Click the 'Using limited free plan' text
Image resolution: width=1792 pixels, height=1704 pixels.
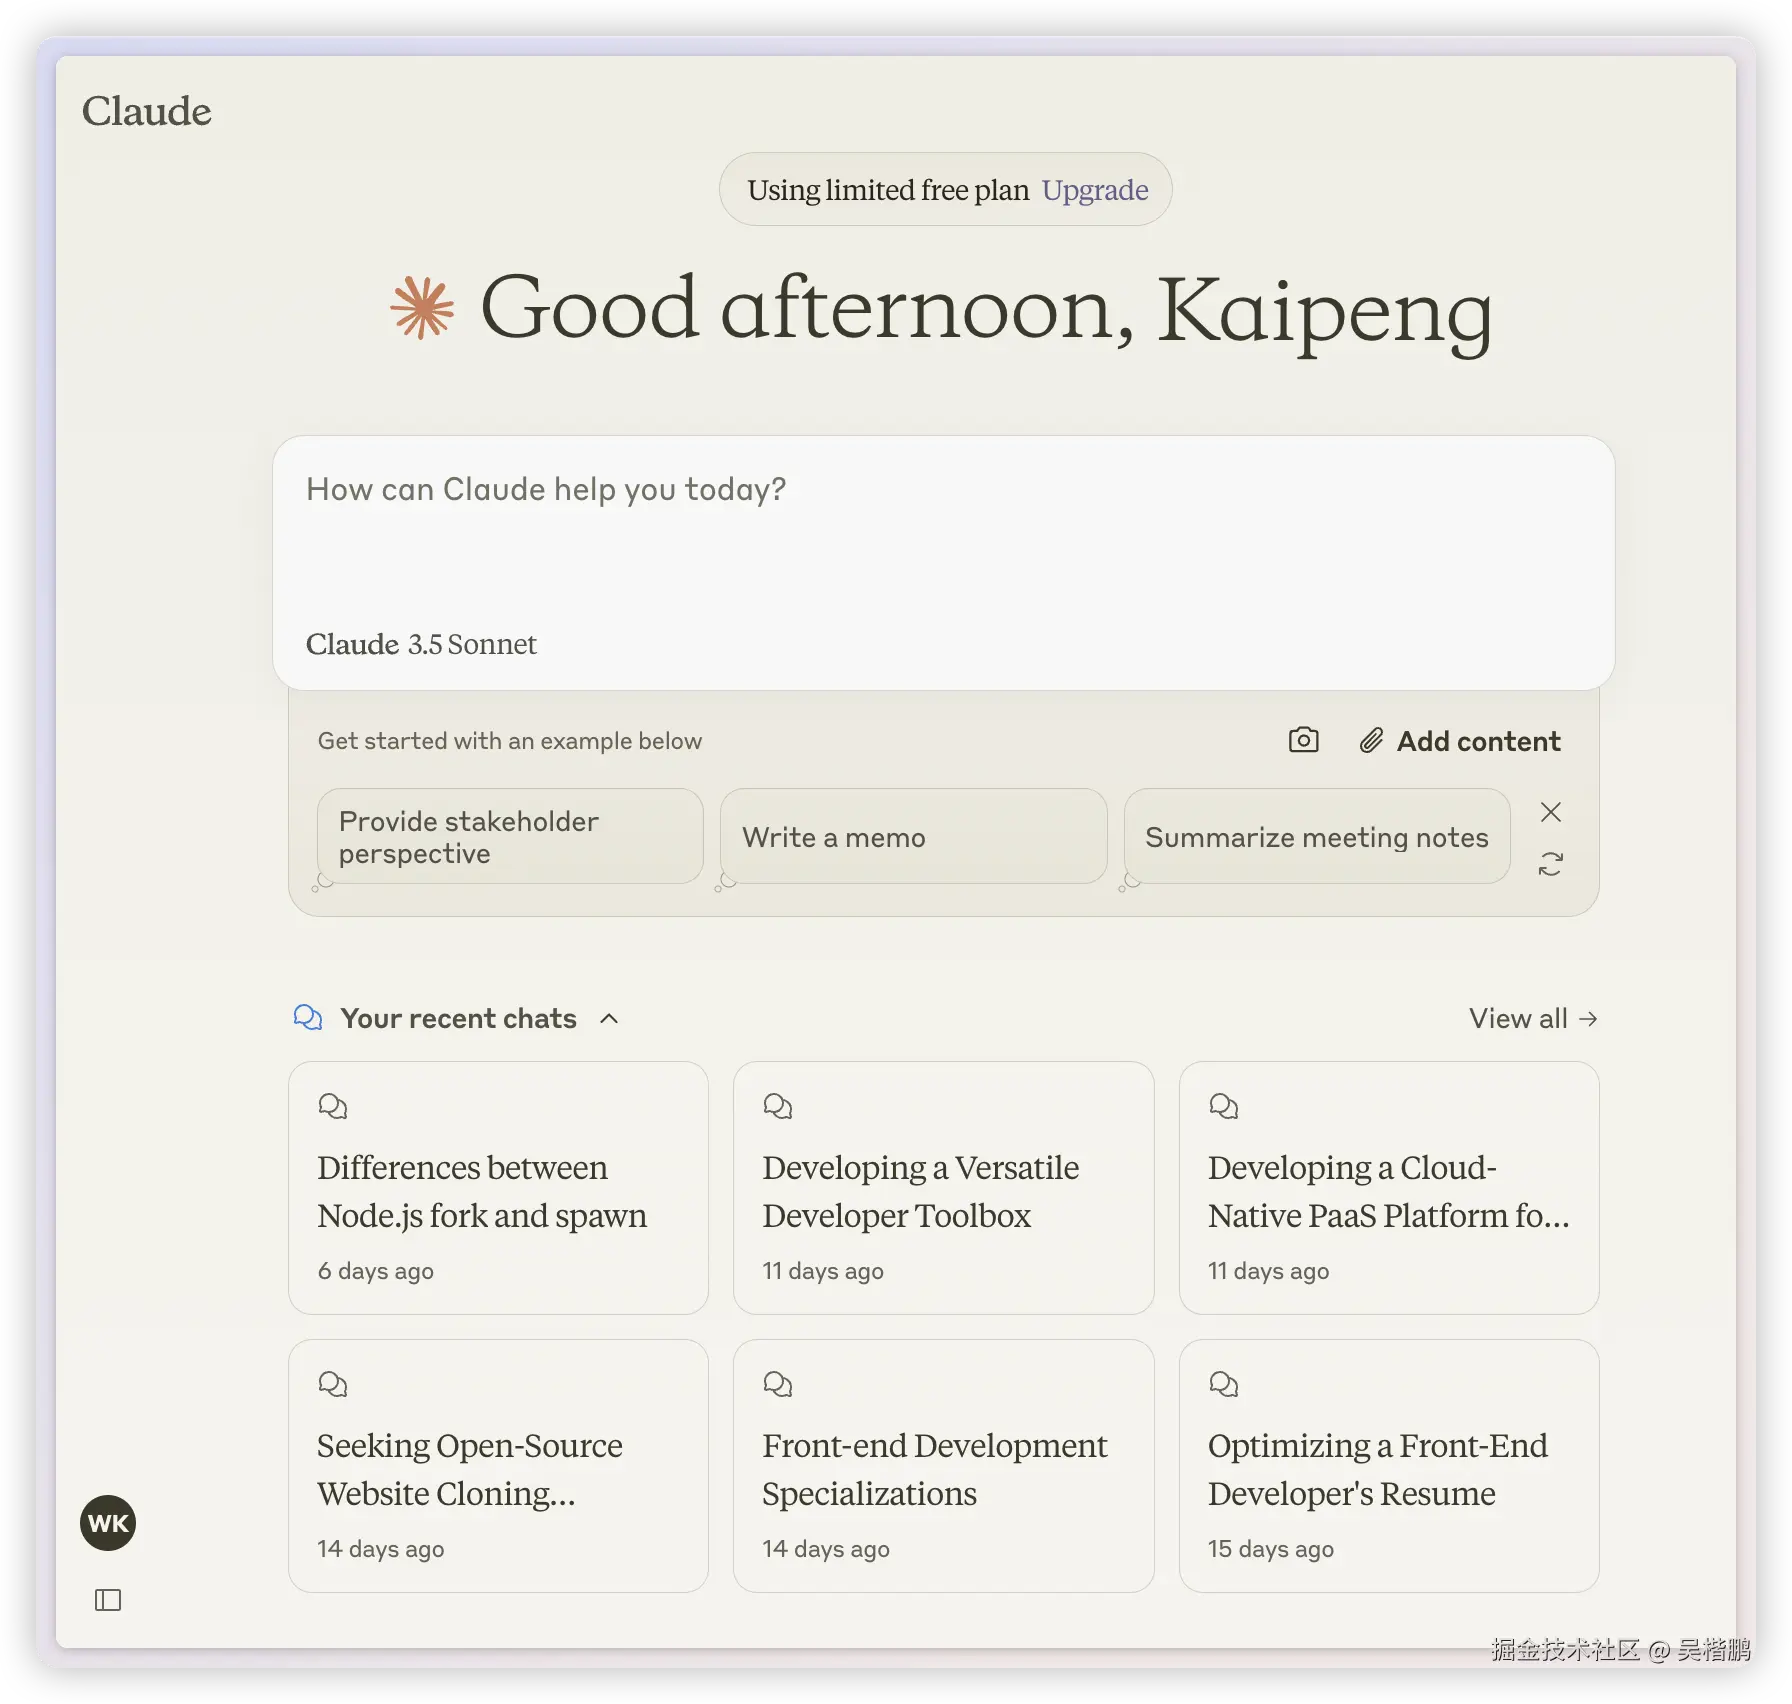coord(888,190)
